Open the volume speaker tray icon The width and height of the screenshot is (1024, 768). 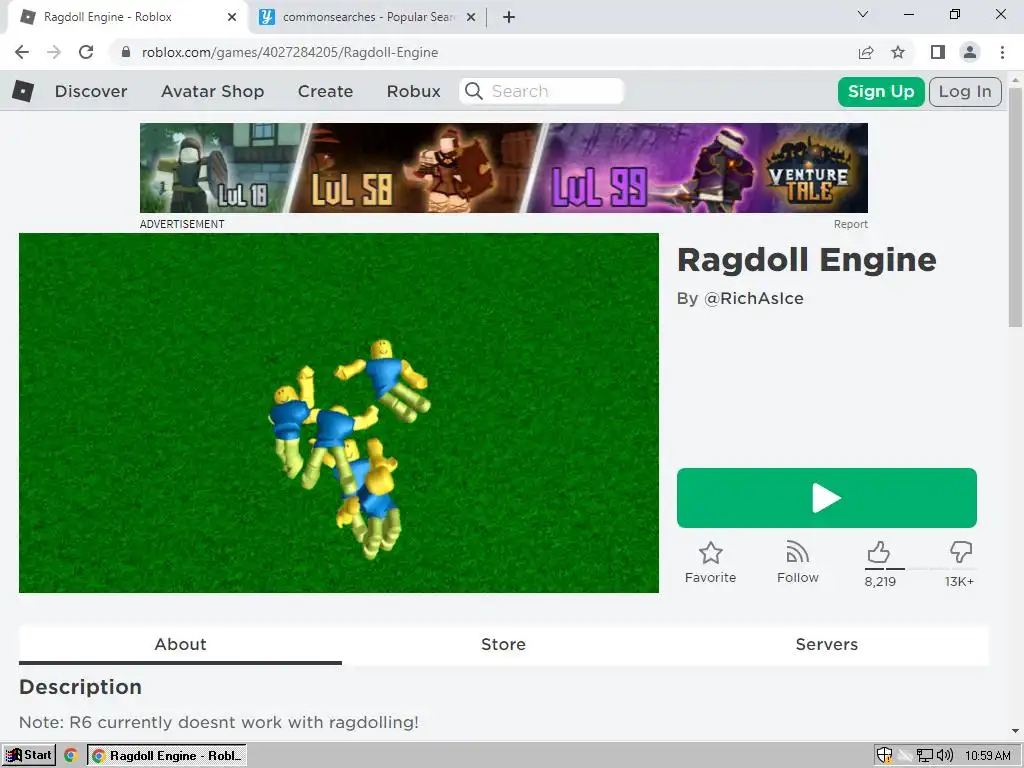[944, 756]
